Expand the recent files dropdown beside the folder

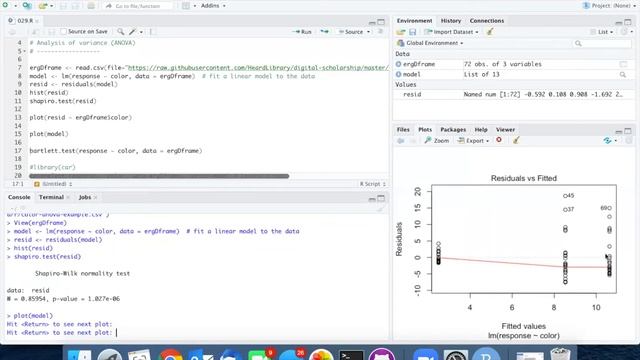pyautogui.click(x=51, y=6)
